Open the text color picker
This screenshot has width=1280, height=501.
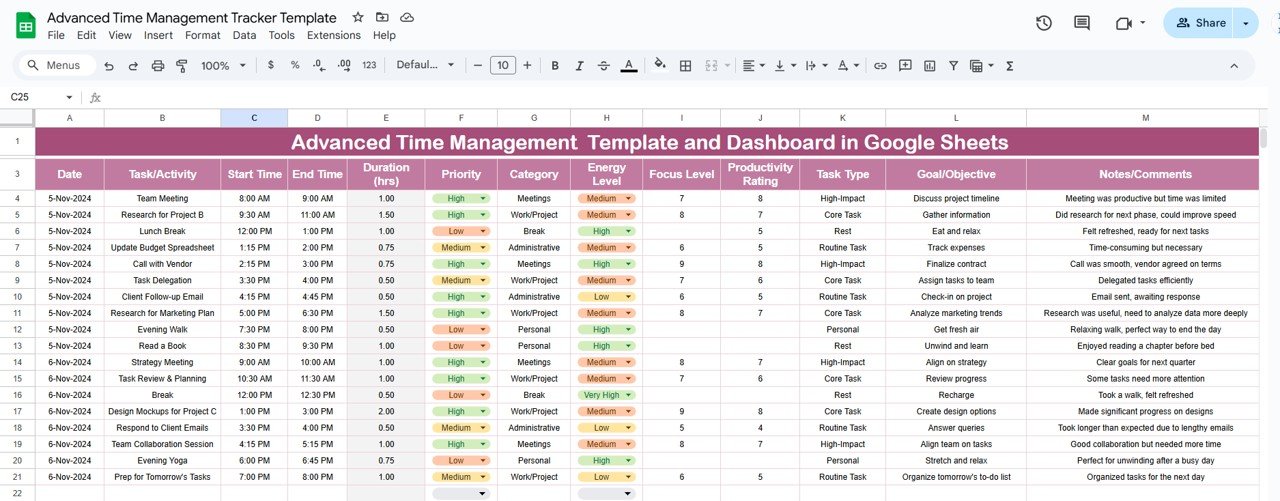tap(628, 66)
